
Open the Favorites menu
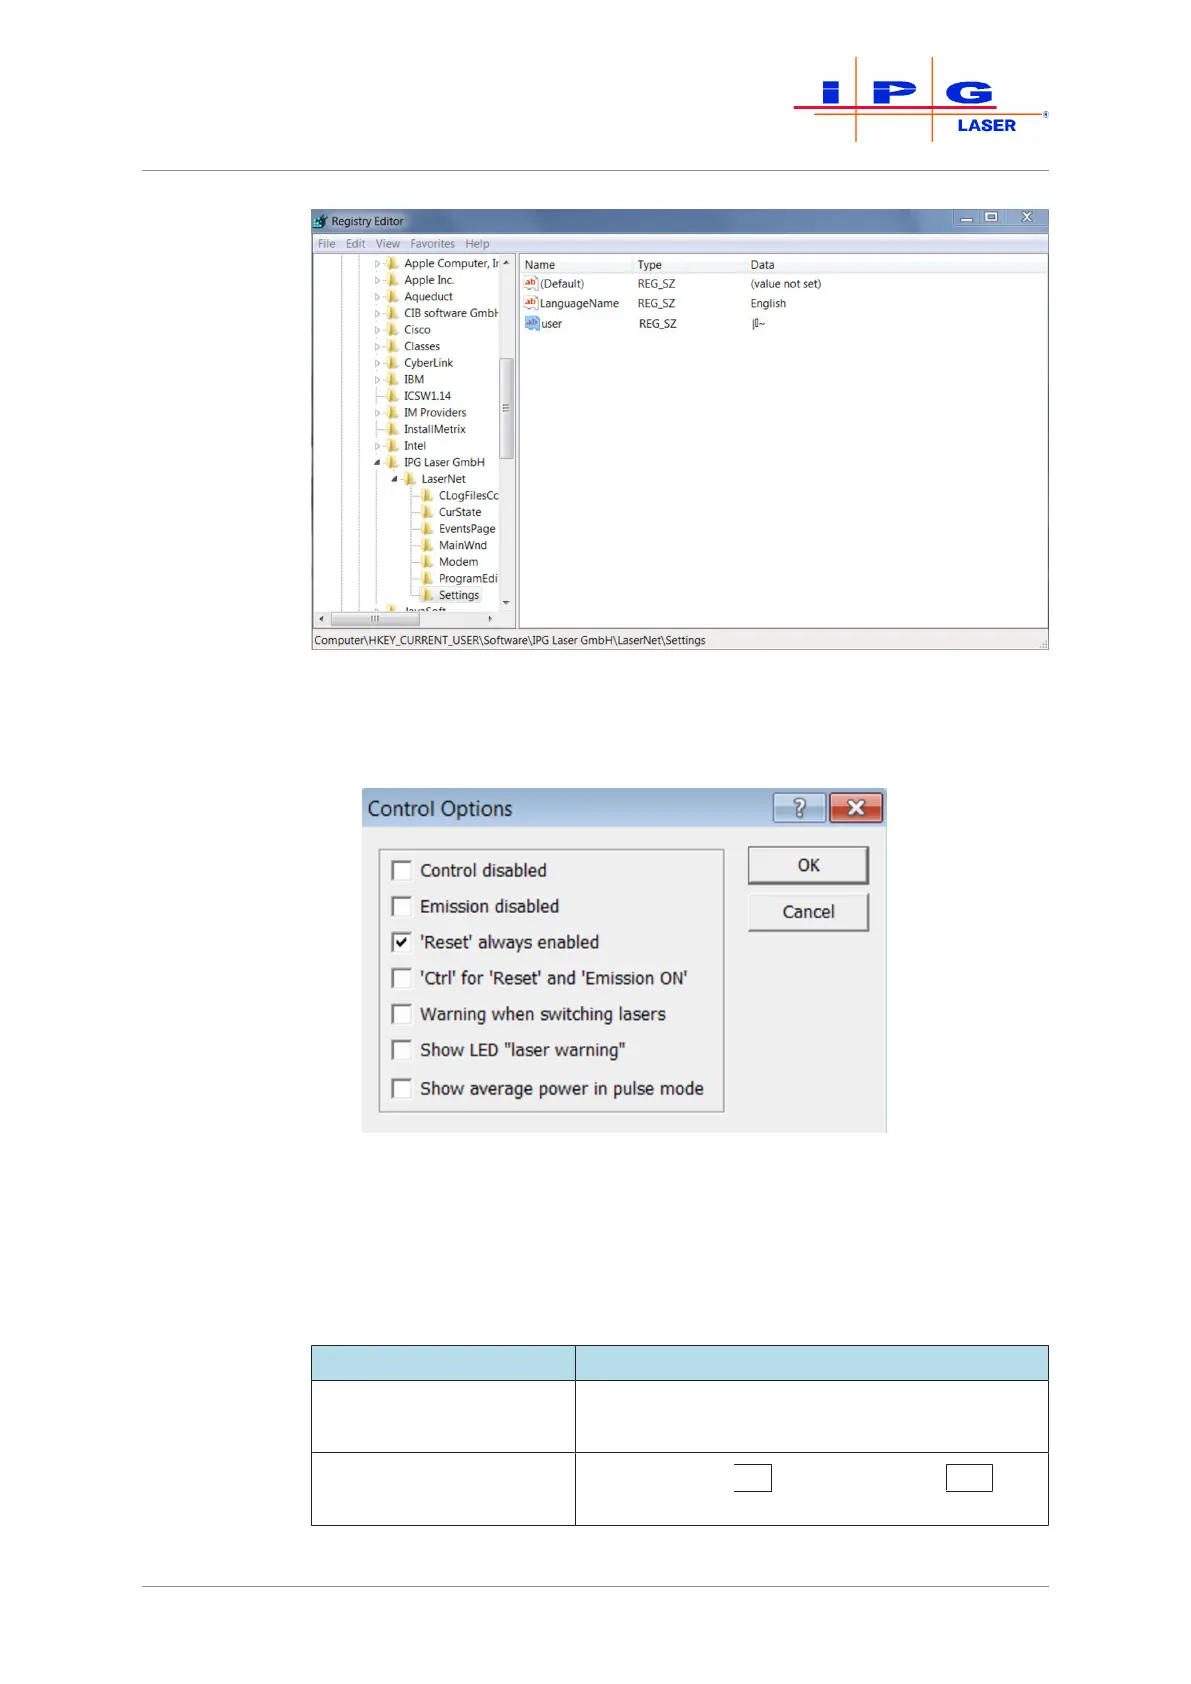coord(432,244)
